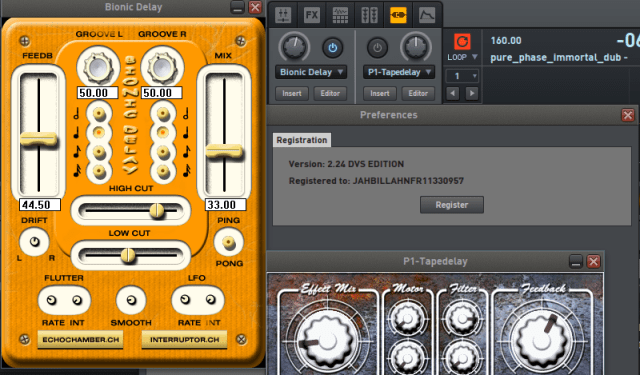Screen dimensions: 640x375
Task: Click the LFO RATE knob
Action: (x=185, y=300)
